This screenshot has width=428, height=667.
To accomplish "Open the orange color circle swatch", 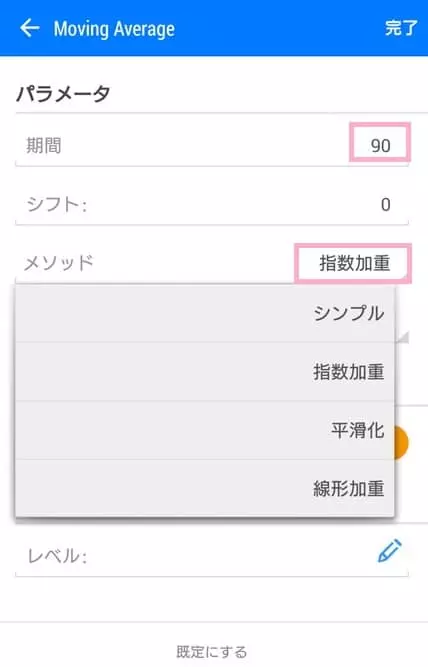I will [x=401, y=443].
